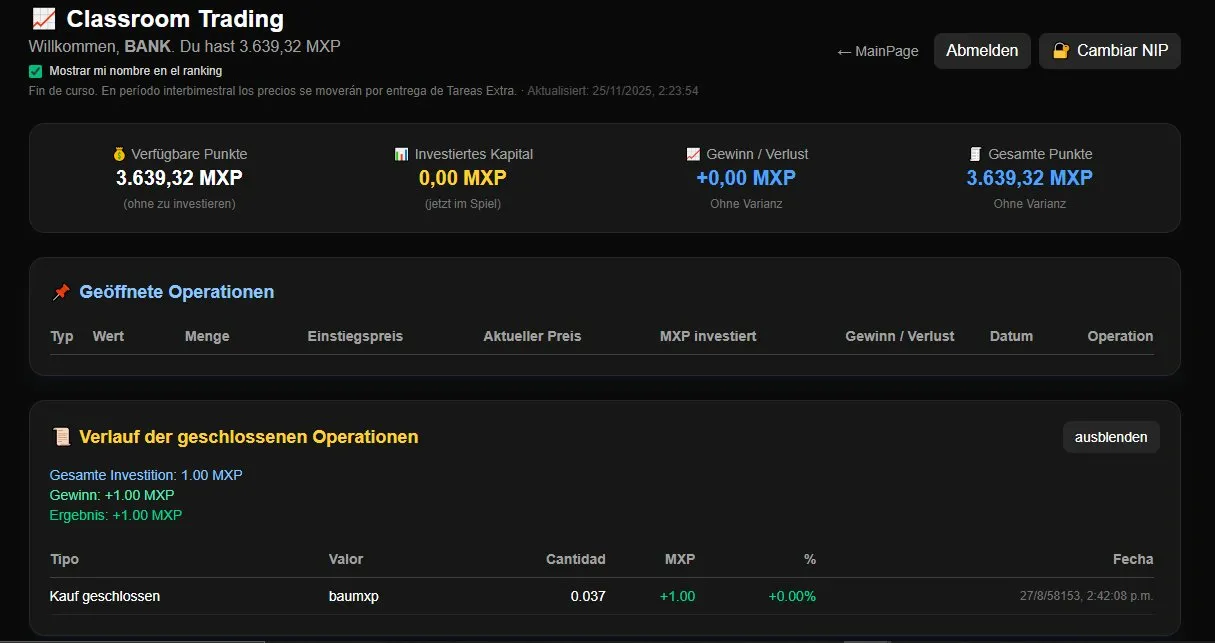Viewport: 1215px width, 643px height.
Task: Click the trend icon beside Gewinn / Verlust
Action: [693, 154]
